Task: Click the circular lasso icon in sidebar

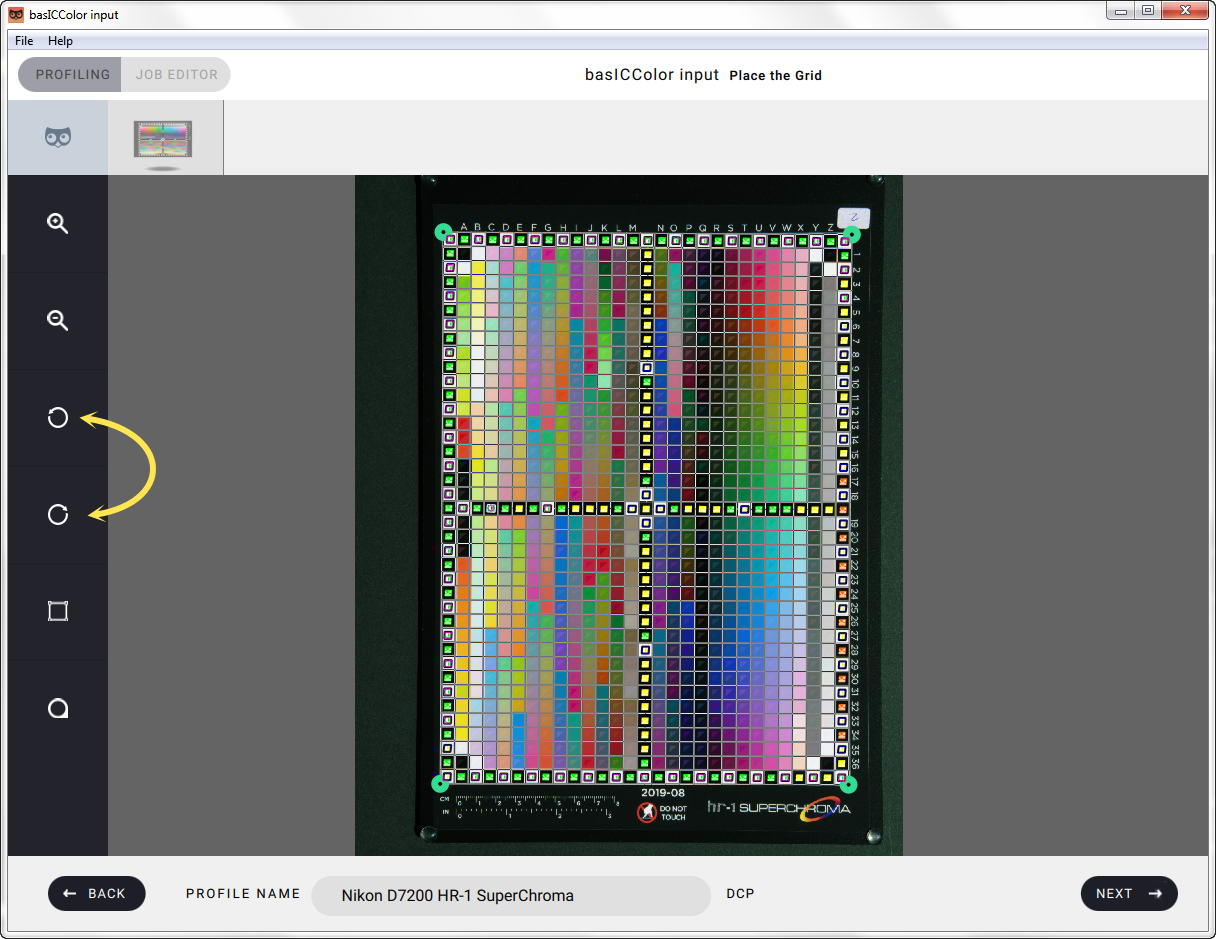Action: tap(58, 709)
